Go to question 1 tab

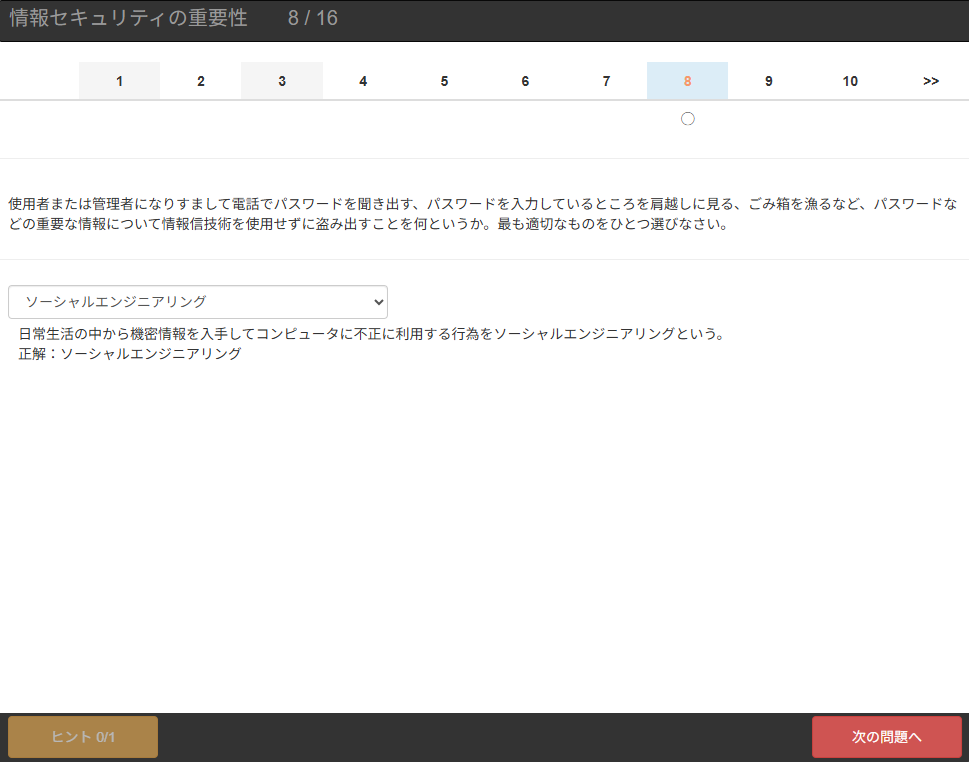[x=119, y=81]
